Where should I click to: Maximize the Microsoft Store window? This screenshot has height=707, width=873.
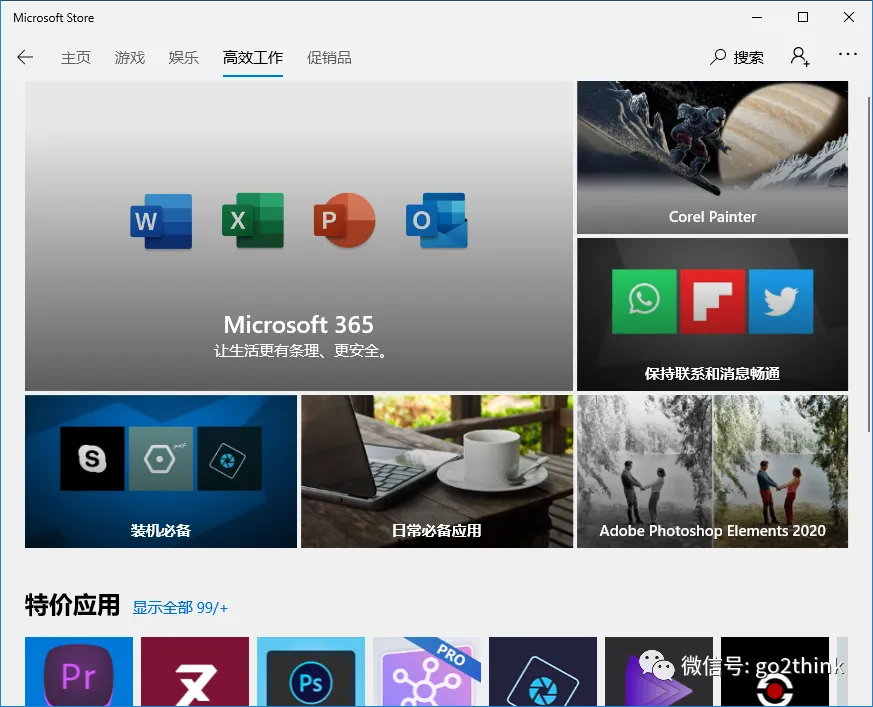point(803,17)
